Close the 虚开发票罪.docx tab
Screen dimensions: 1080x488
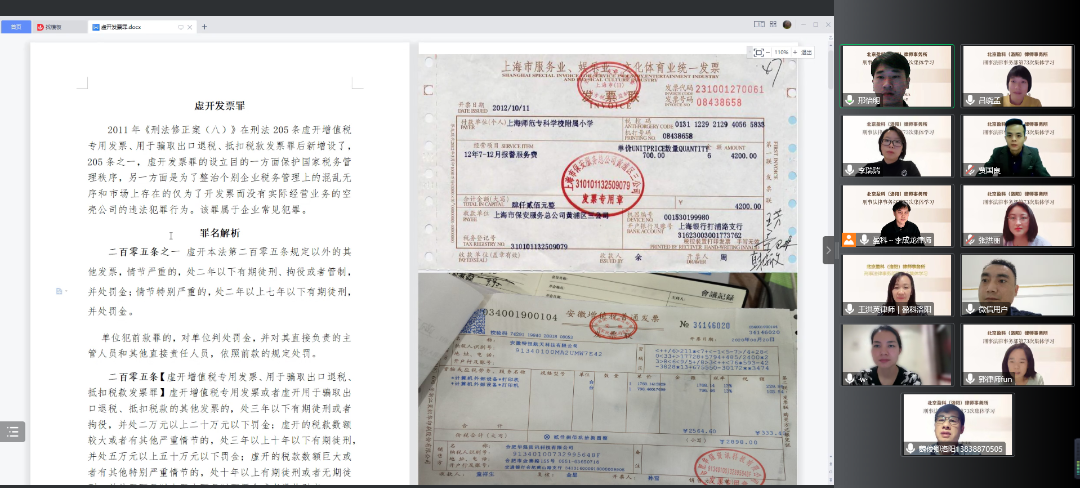190,27
